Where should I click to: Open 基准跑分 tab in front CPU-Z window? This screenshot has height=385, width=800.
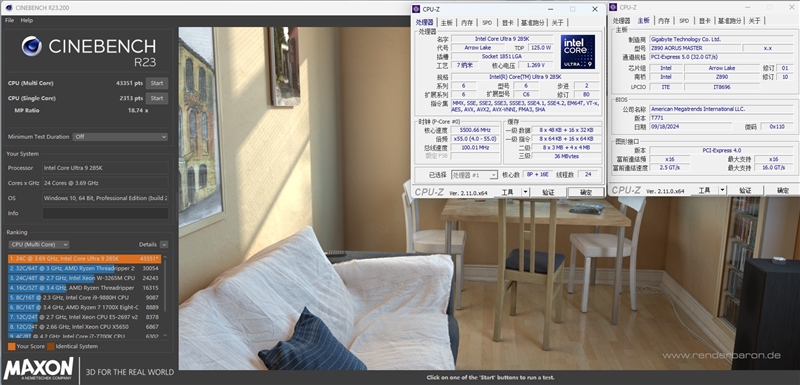(x=533, y=22)
